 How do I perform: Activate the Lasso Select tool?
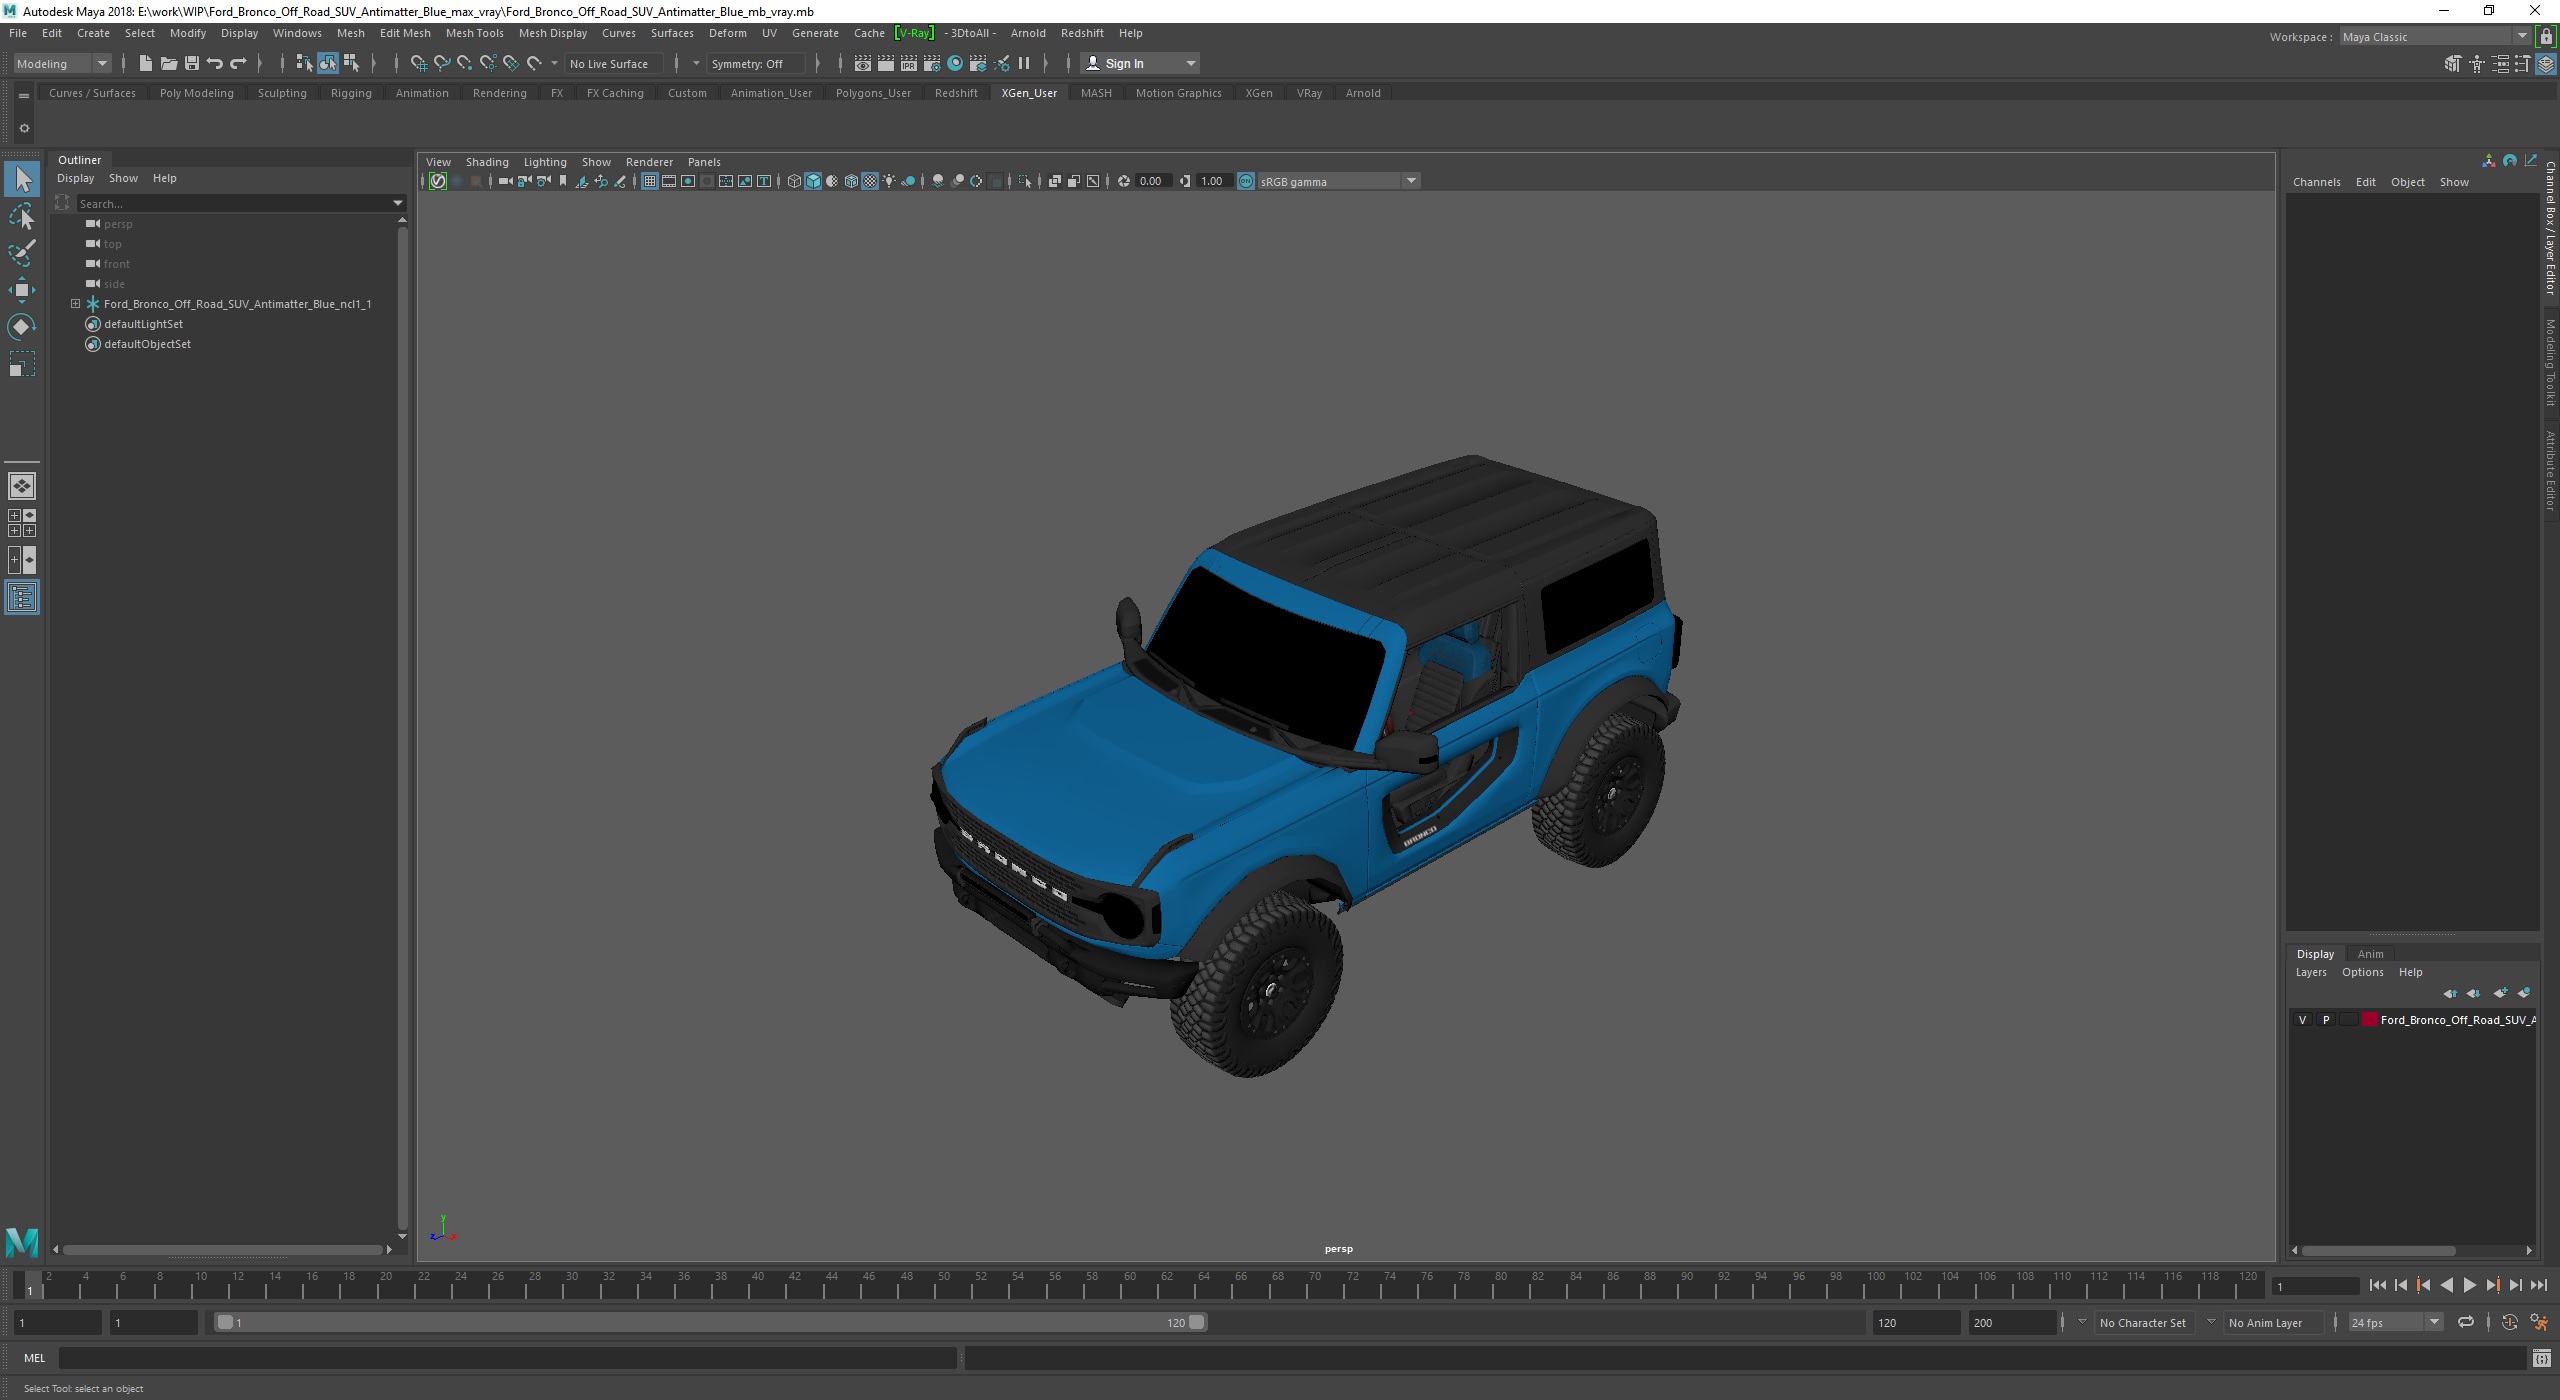coord(22,217)
